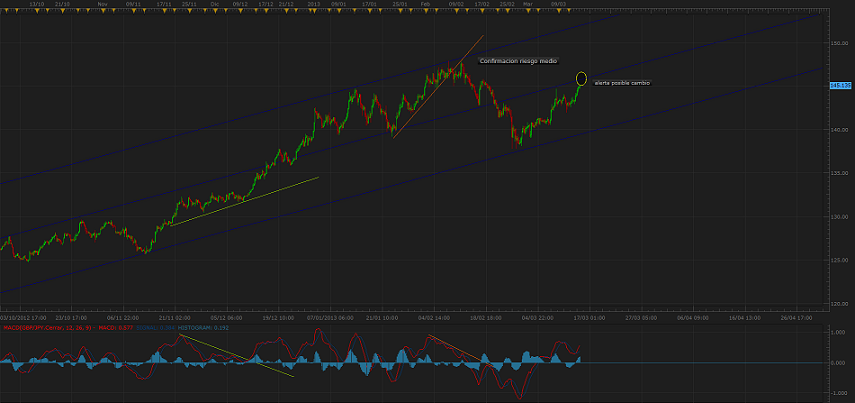Click the Nov marker on top timeline

(x=104, y=4)
